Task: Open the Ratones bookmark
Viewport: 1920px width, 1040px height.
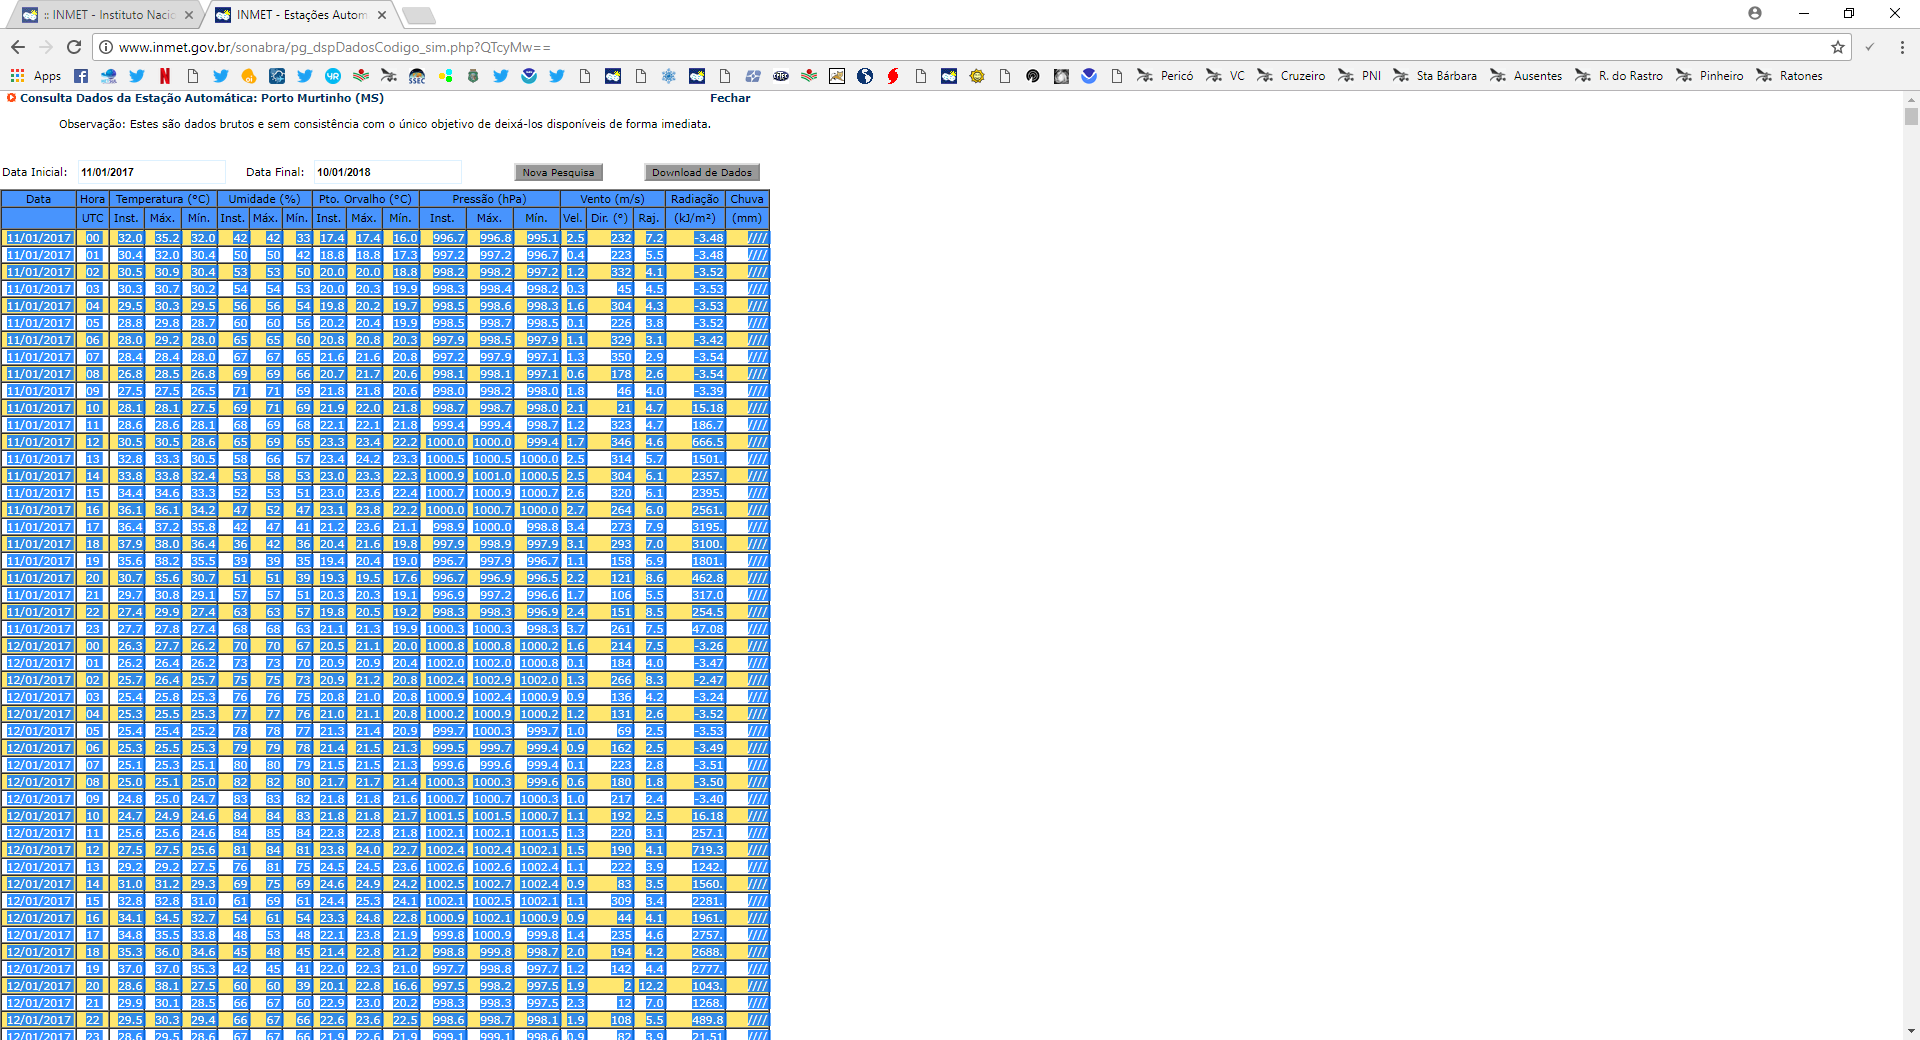Action: click(x=1789, y=76)
